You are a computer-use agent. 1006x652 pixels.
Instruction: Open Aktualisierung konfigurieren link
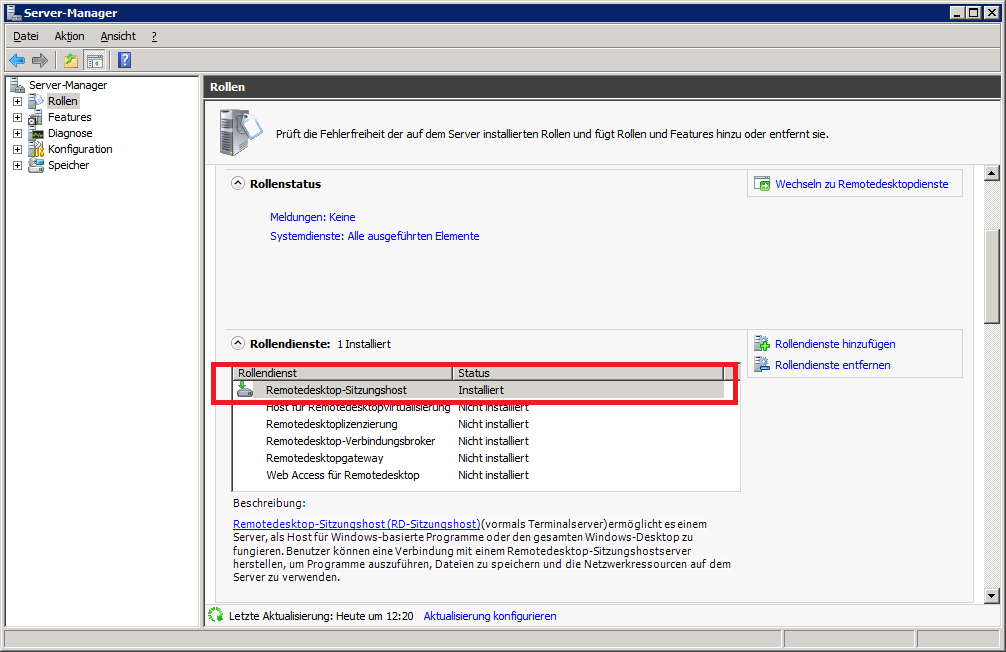pos(489,616)
